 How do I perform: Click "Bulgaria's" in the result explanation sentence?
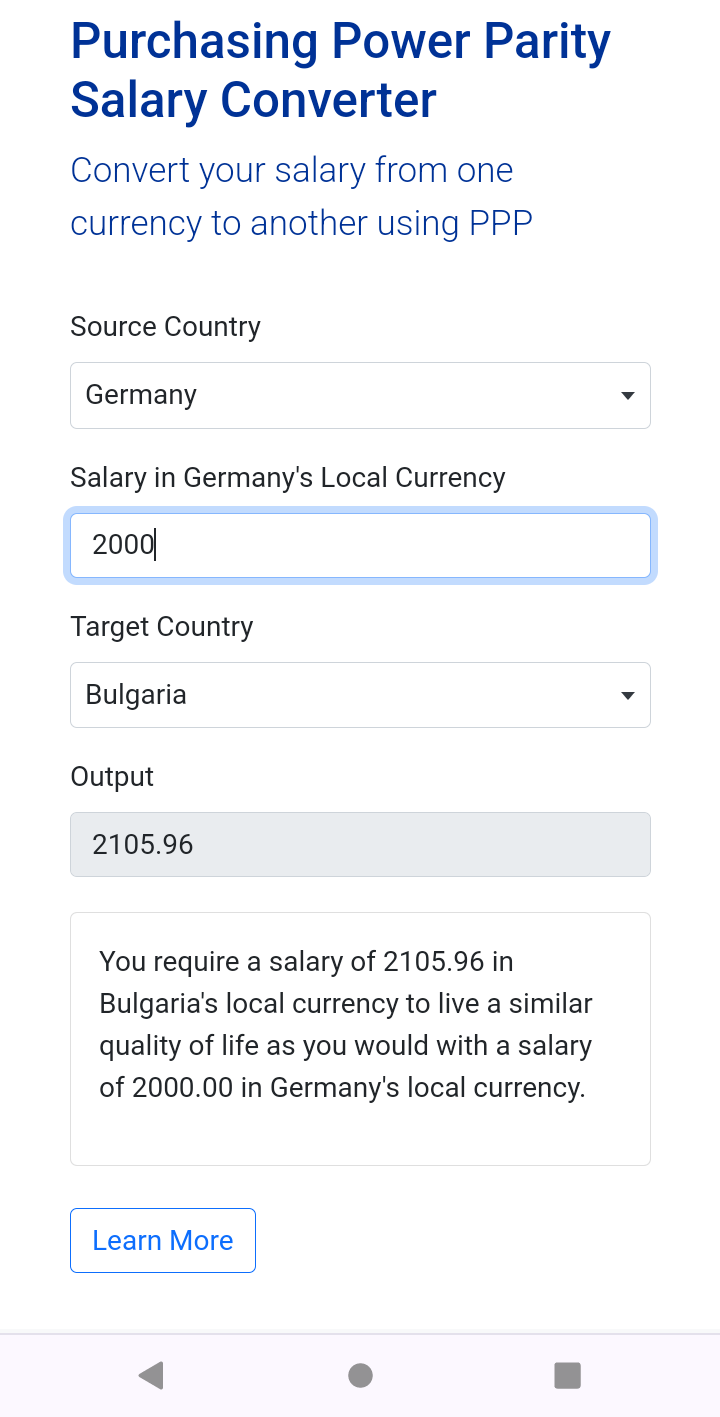pos(159,1004)
